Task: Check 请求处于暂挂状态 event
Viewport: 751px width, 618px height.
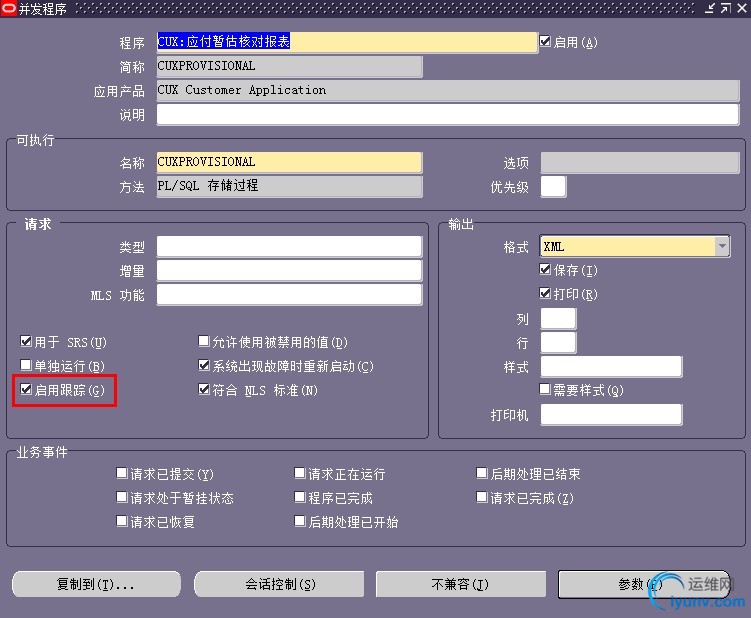Action: [122, 497]
